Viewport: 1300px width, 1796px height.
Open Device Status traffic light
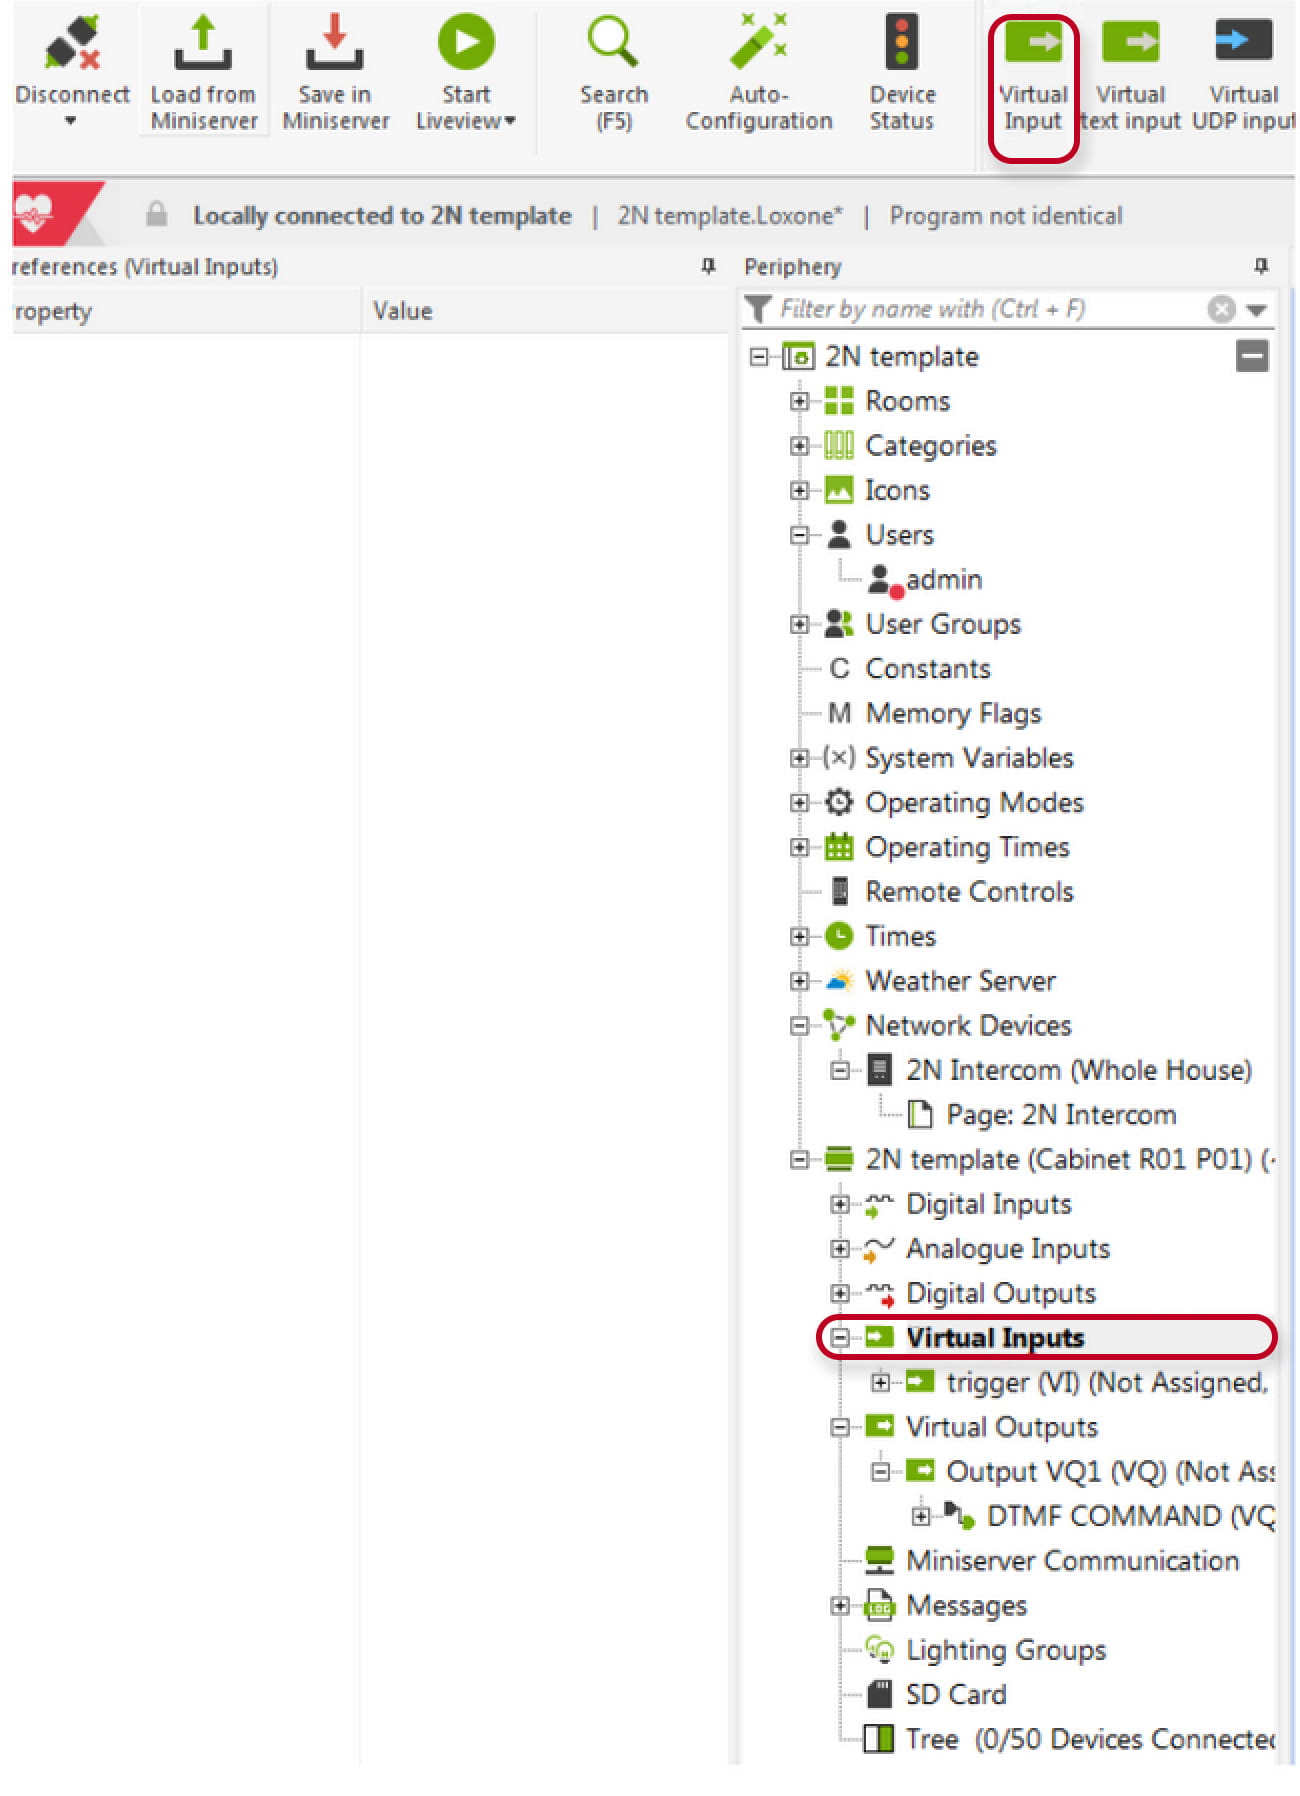pos(902,43)
